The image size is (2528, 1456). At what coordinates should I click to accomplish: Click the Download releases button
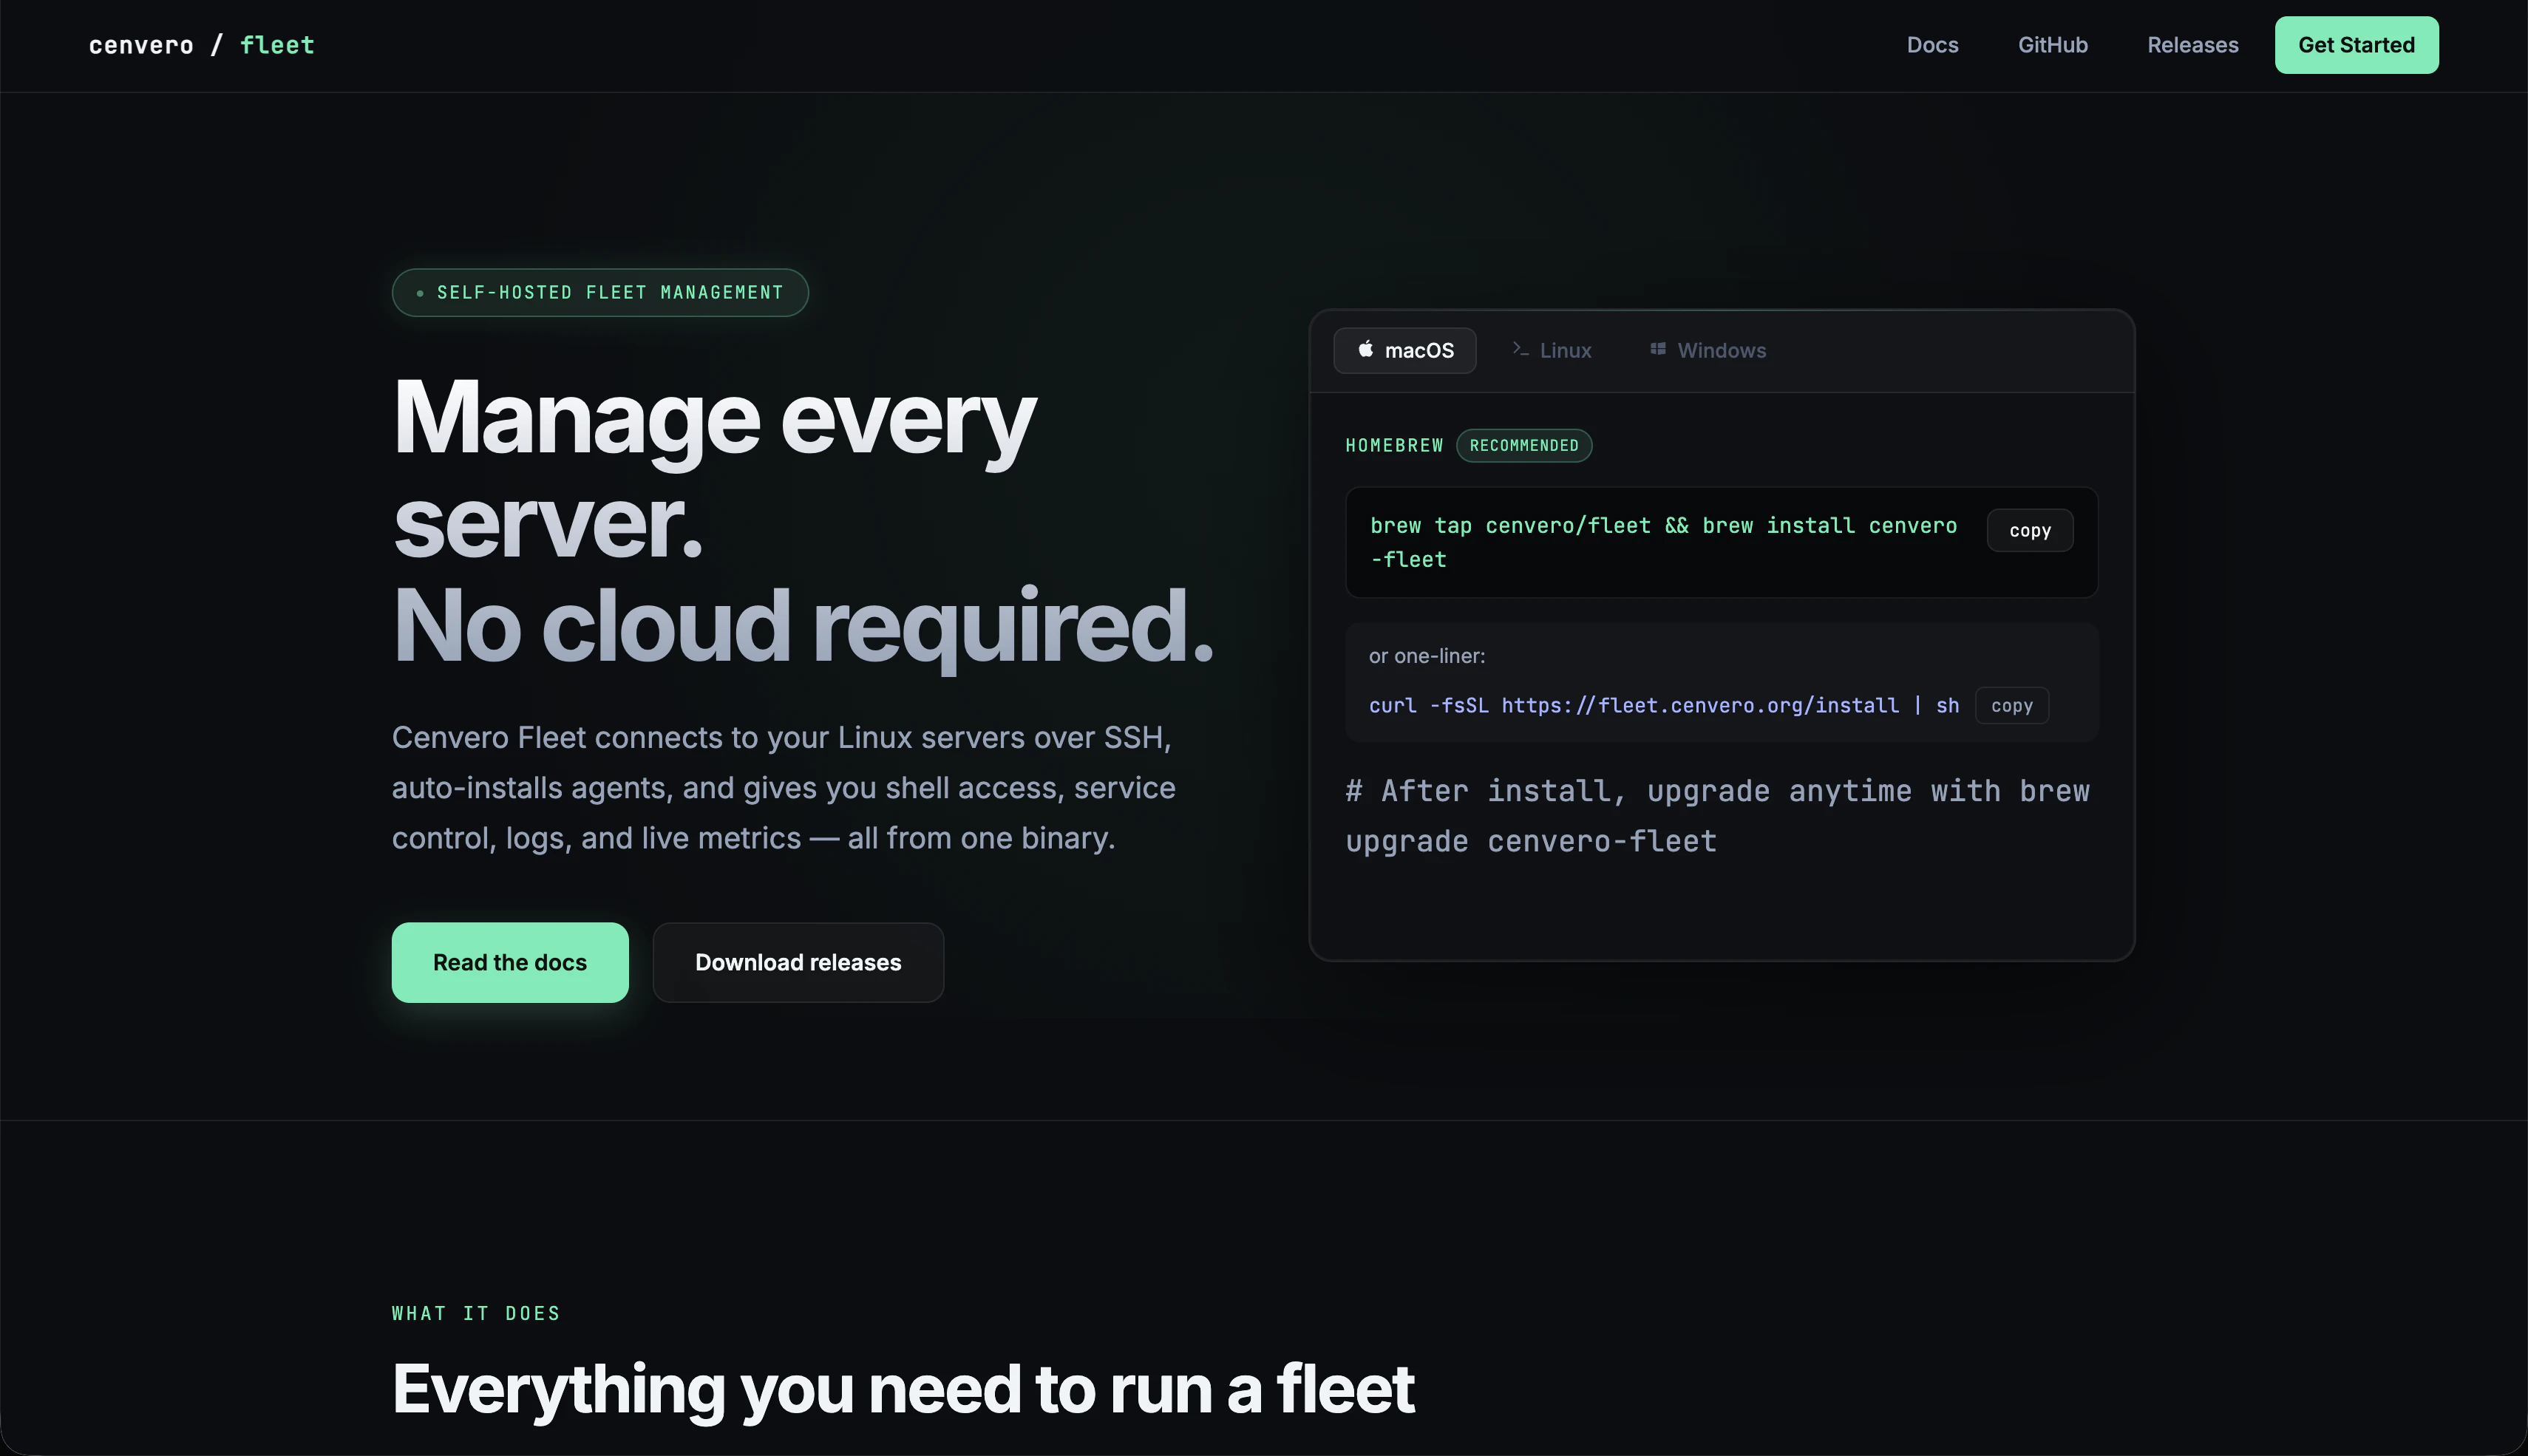point(797,962)
